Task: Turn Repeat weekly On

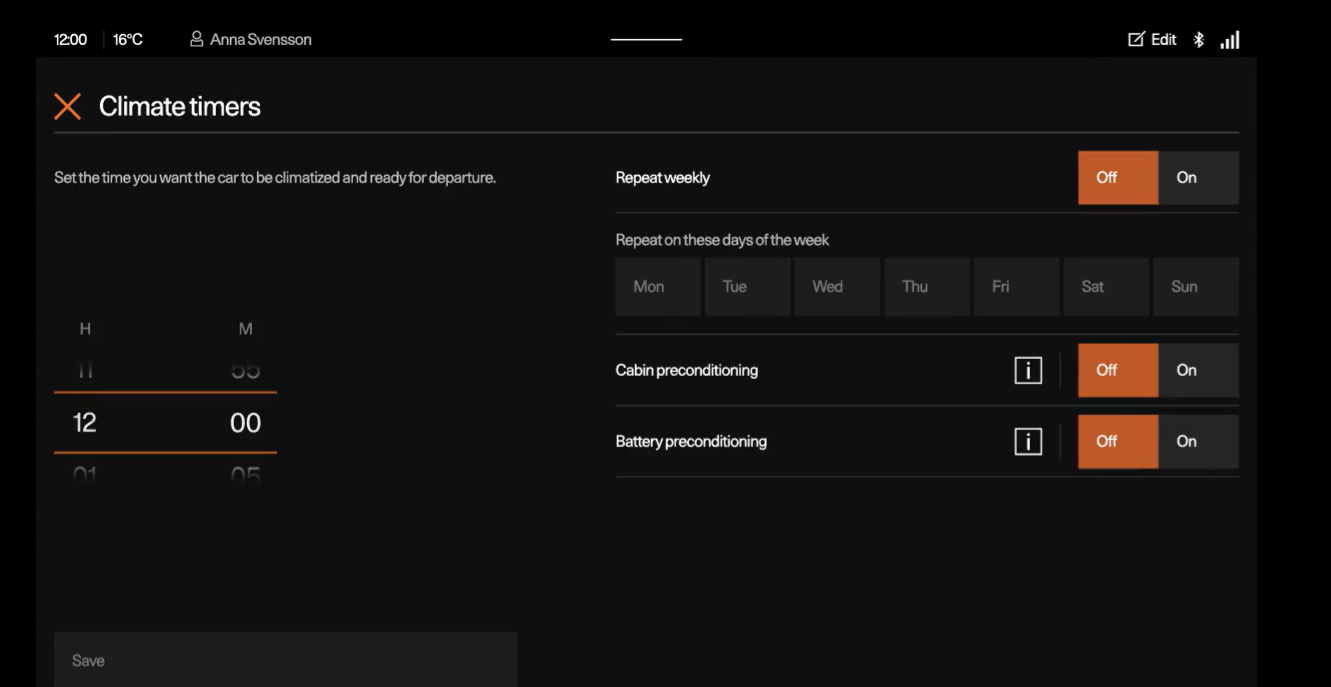Action: [1197, 178]
